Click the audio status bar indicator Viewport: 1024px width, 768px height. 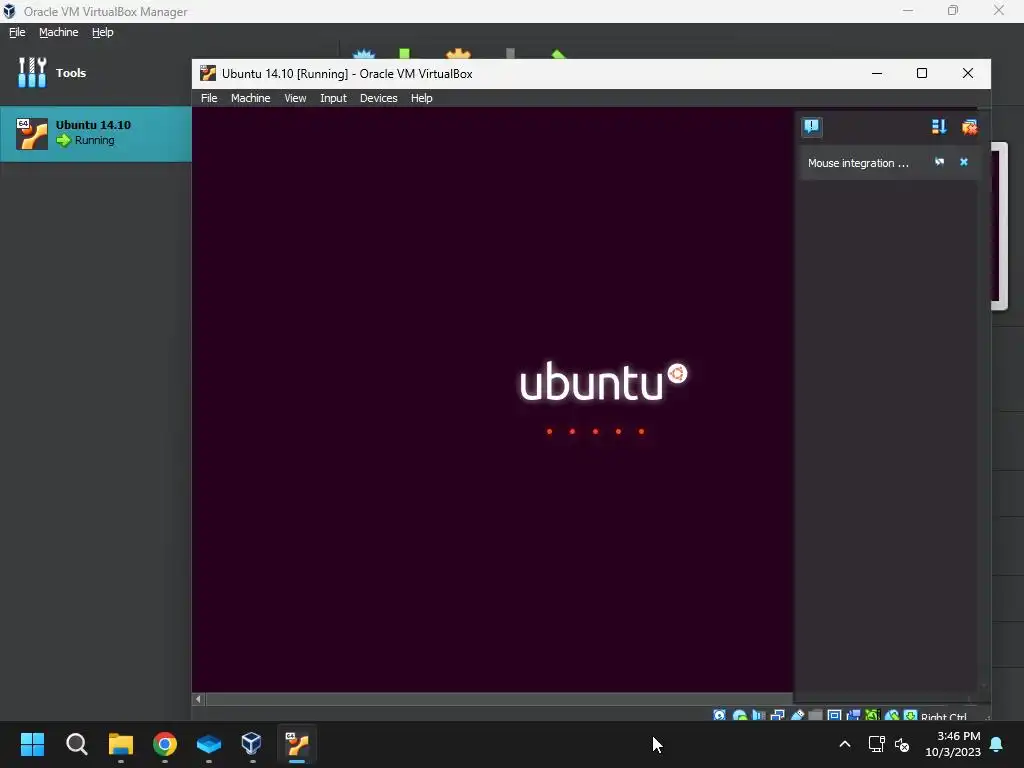tap(758, 715)
